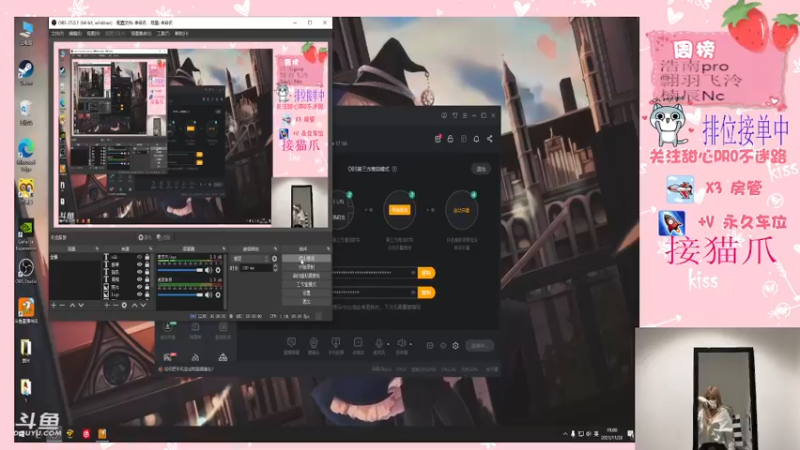Click the mixer dock vertical scrollbar
The height and width of the screenshot is (450, 800).
point(225,282)
